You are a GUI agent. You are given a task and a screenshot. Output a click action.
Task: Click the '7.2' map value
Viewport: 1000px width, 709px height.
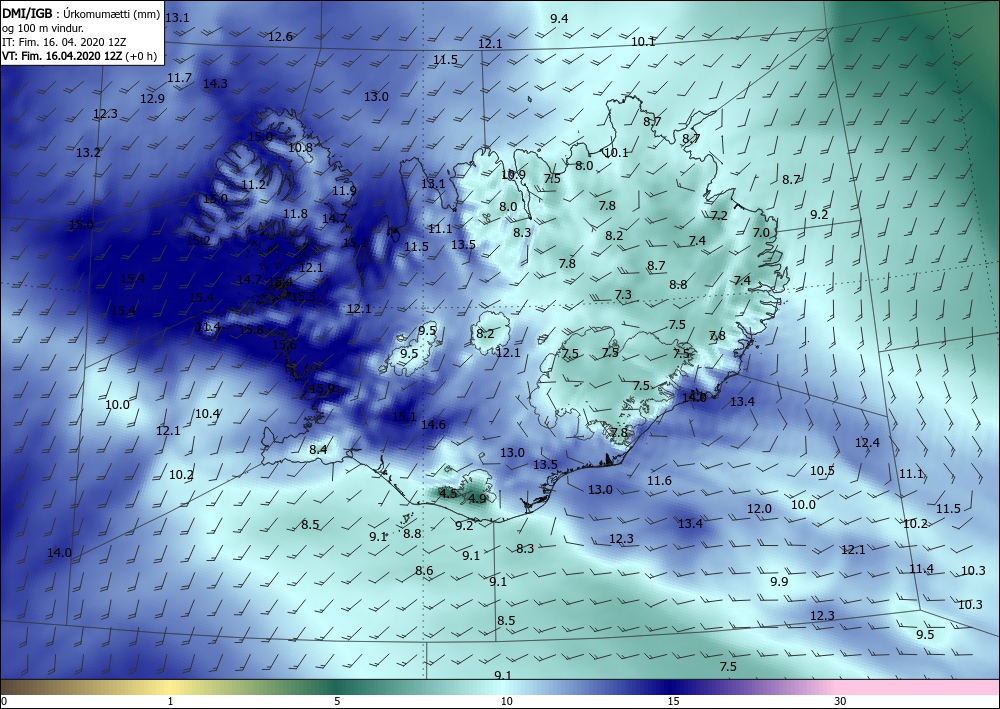pos(719,216)
